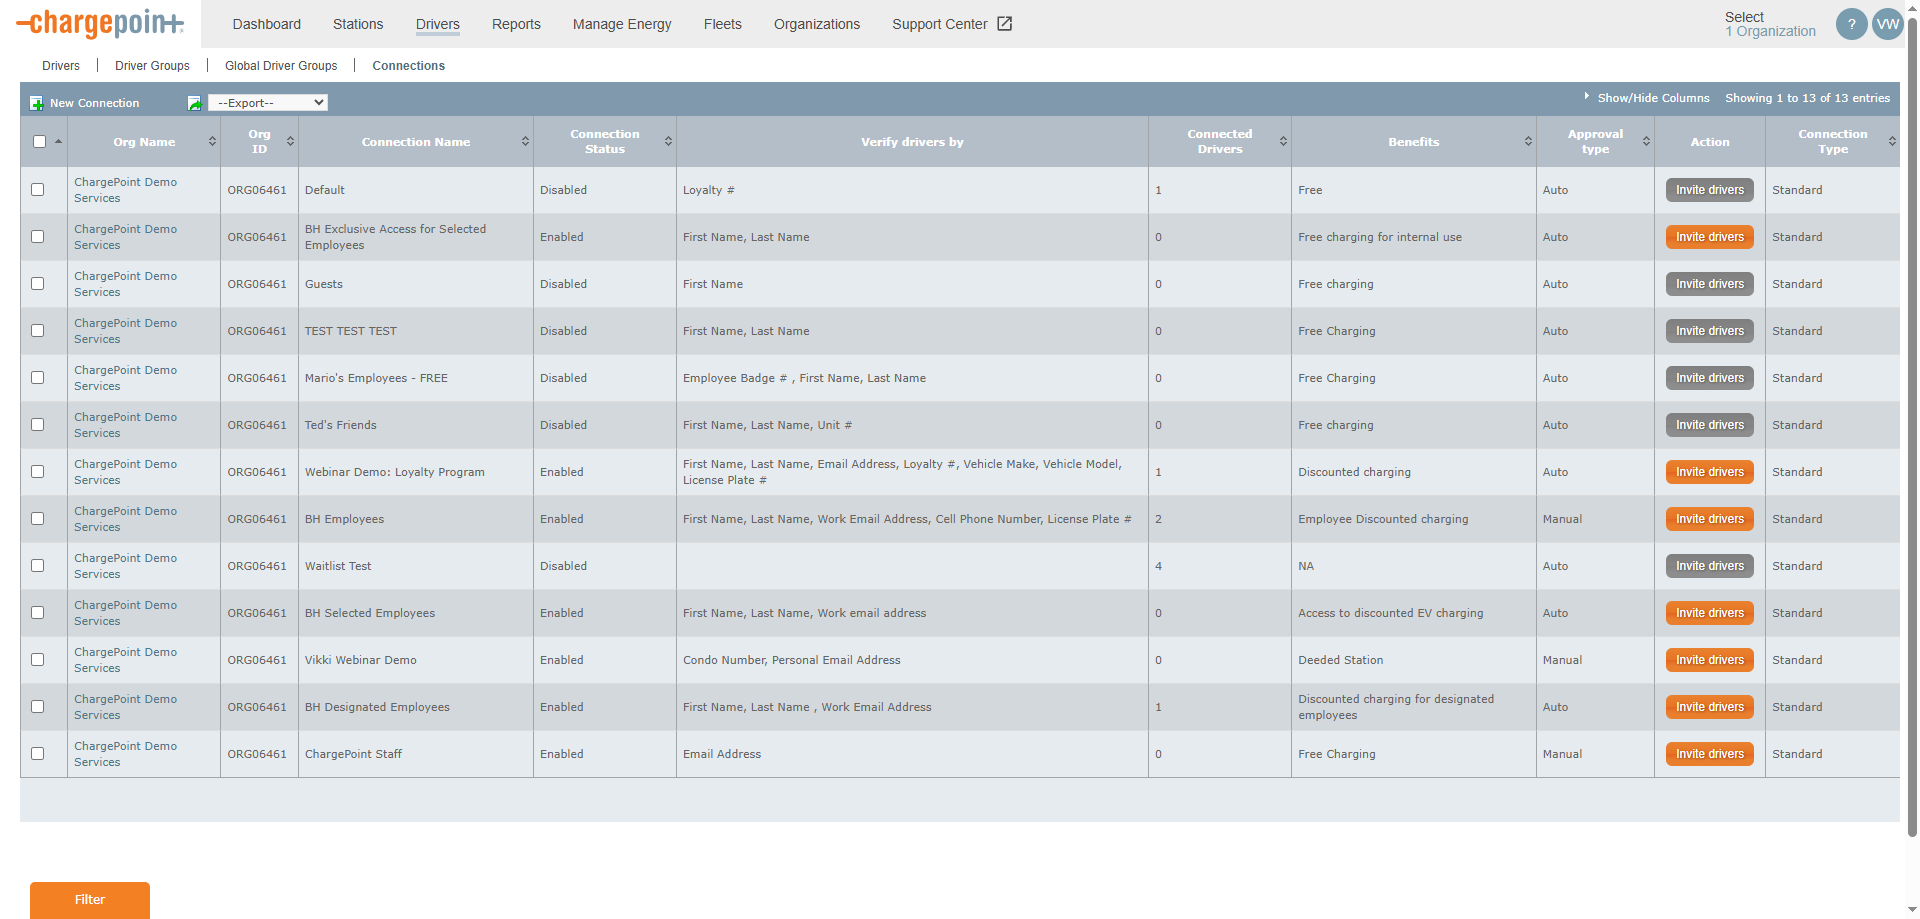Open the Select Organization selector
1920x919 pixels.
(x=1770, y=24)
